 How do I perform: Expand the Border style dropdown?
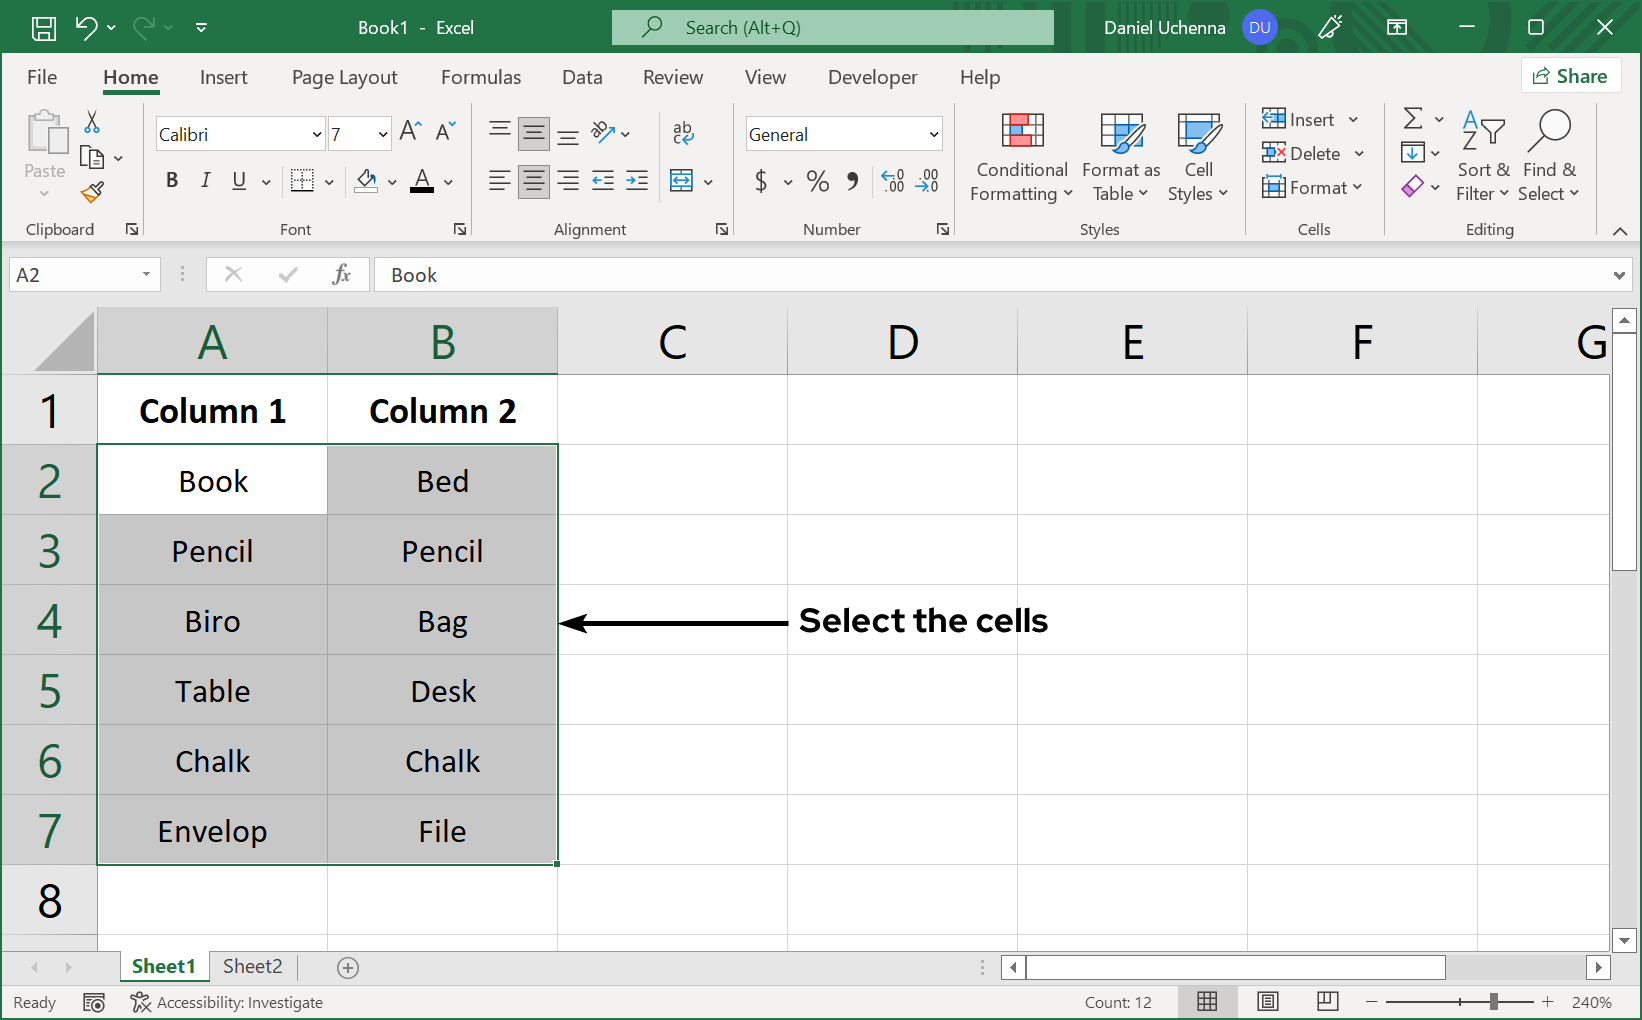point(327,181)
